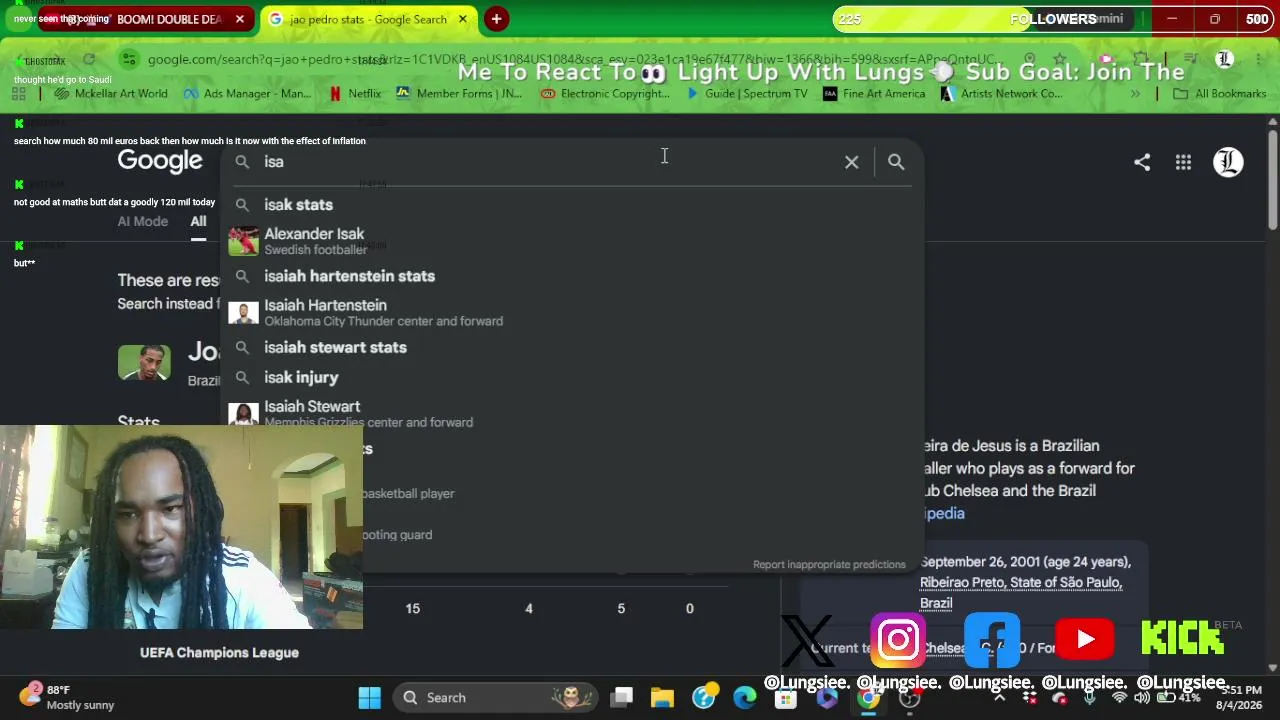Image resolution: width=1280 pixels, height=720 pixels.
Task: Go to the Google logo homepage
Action: 160,161
